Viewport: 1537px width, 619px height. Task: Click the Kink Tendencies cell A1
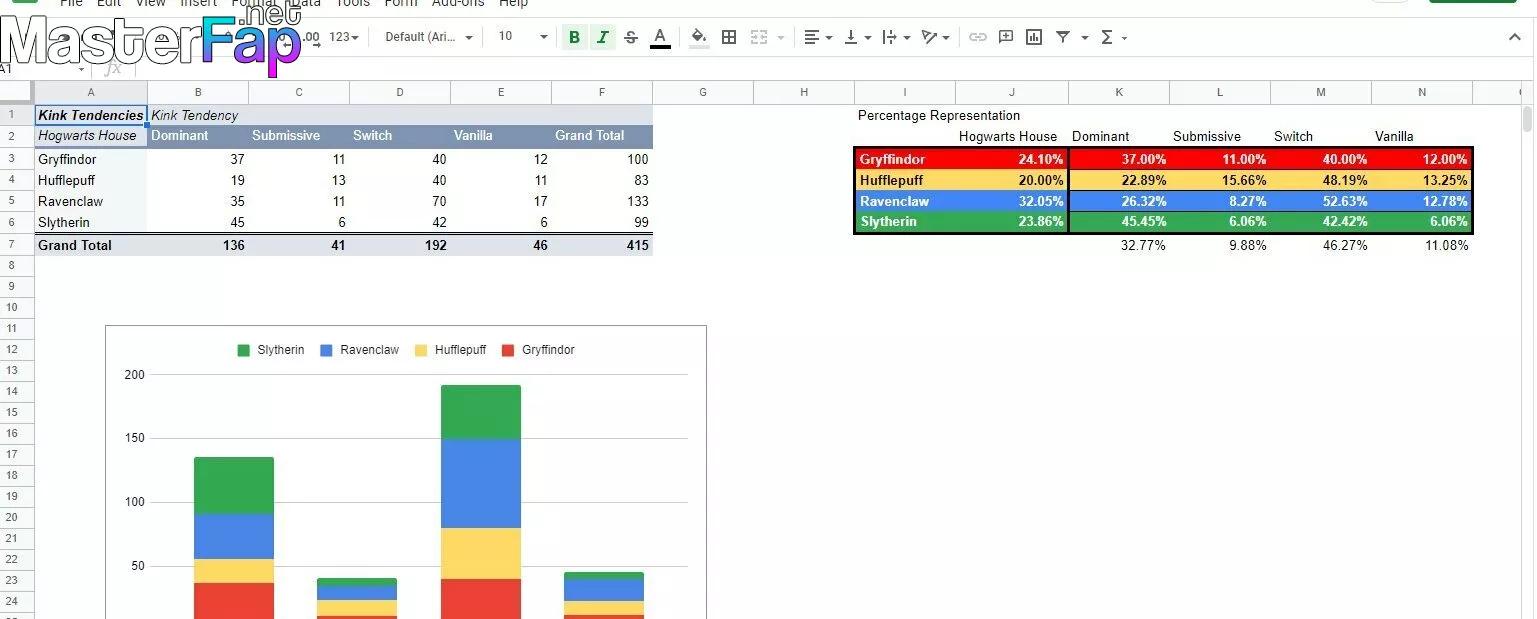point(91,115)
